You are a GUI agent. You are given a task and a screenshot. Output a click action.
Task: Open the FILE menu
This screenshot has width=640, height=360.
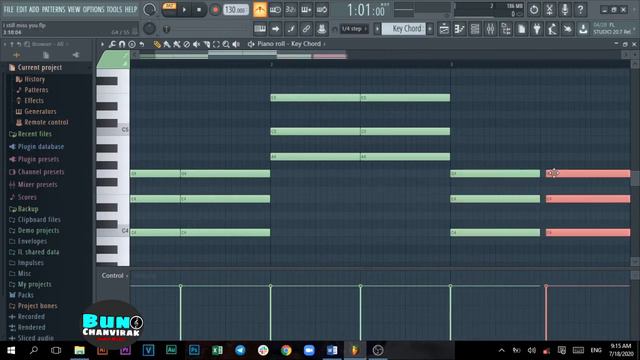click(9, 9)
